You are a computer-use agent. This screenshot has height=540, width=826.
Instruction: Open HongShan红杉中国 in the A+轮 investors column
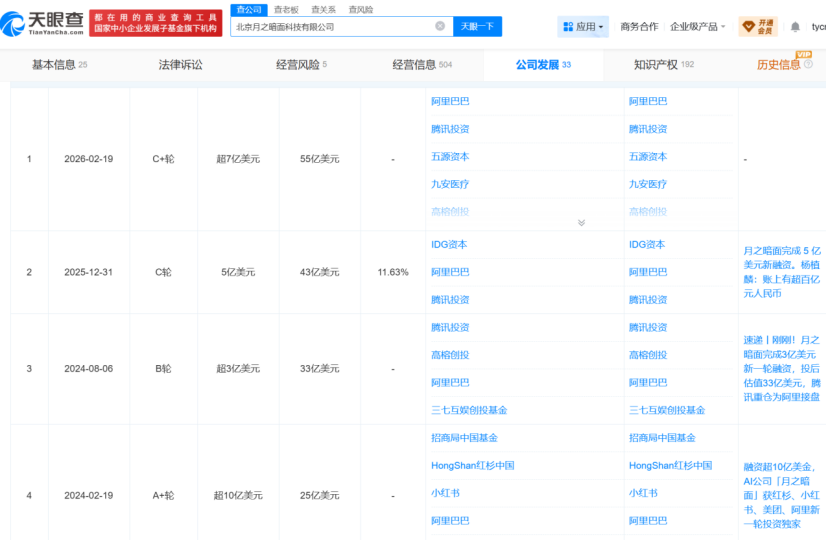pos(473,465)
